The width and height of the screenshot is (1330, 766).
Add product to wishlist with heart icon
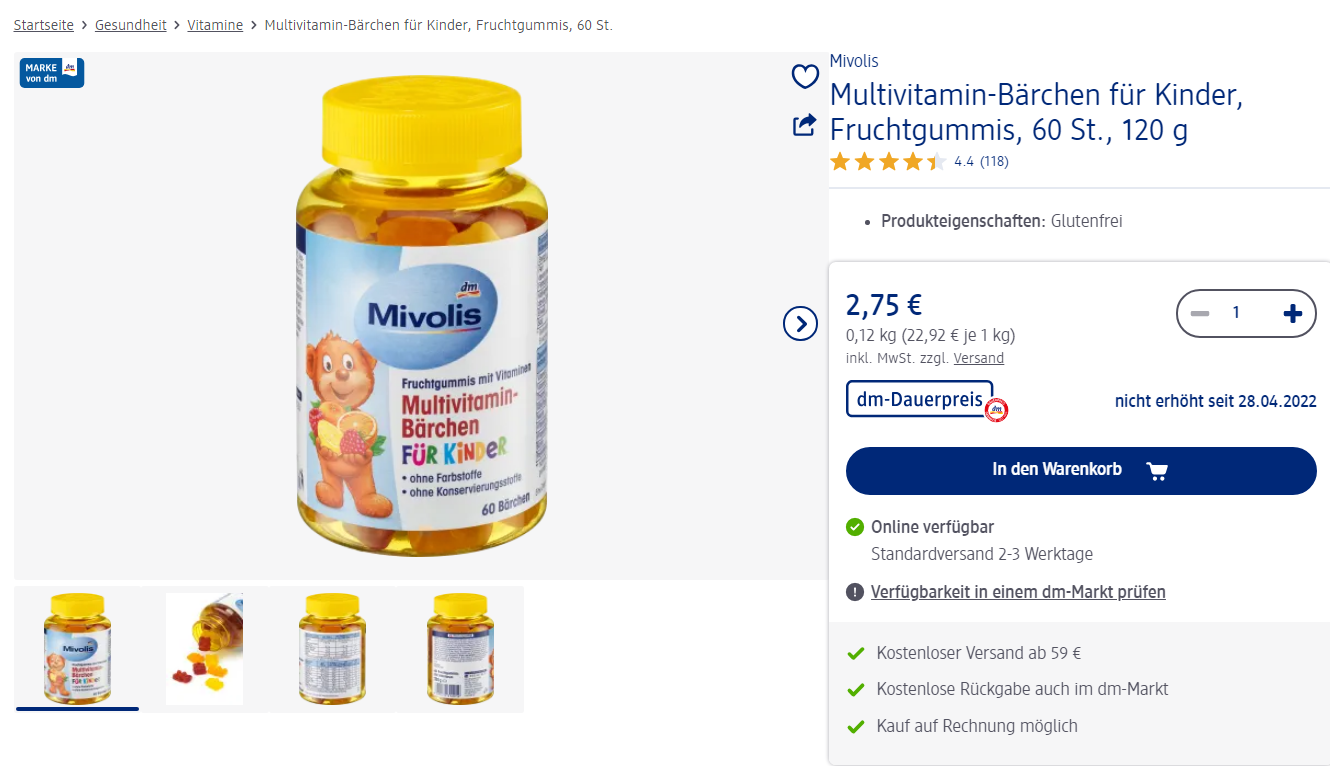click(x=805, y=76)
